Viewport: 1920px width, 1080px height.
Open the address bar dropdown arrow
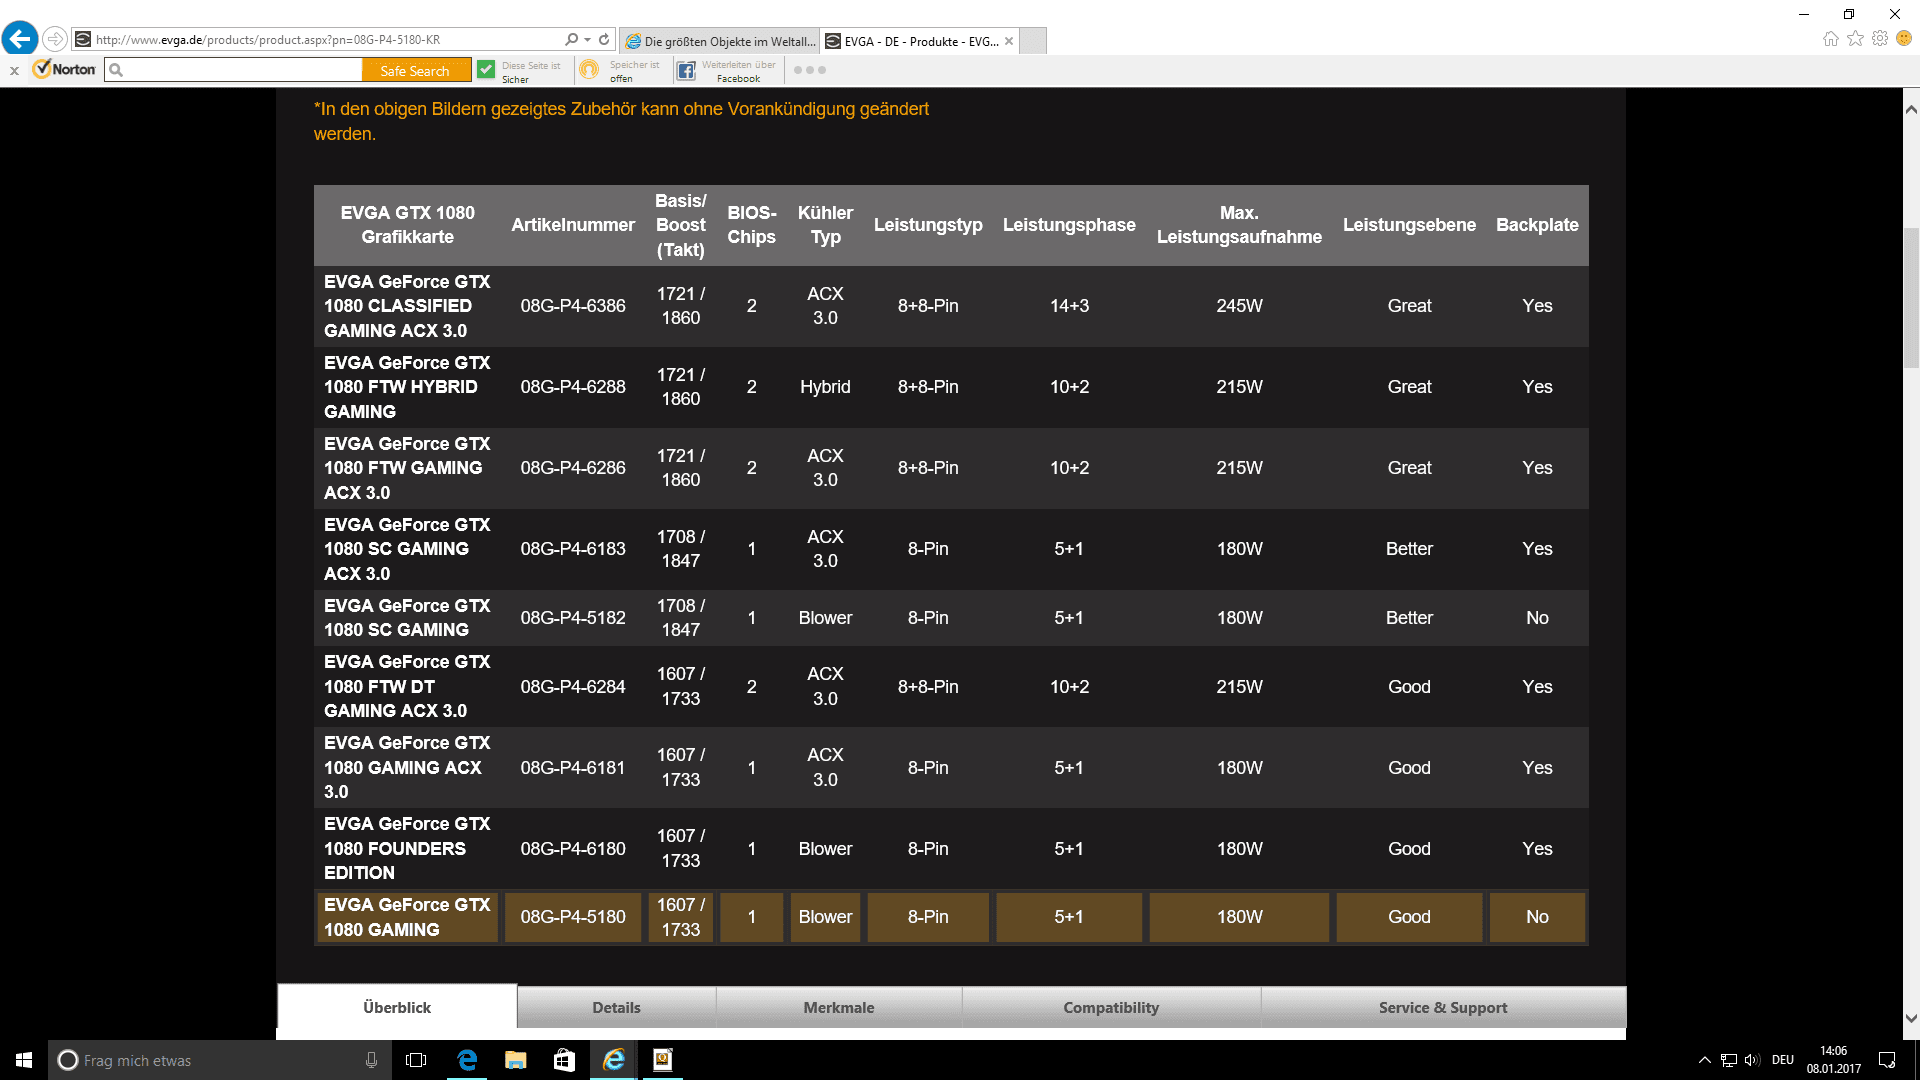tap(587, 40)
